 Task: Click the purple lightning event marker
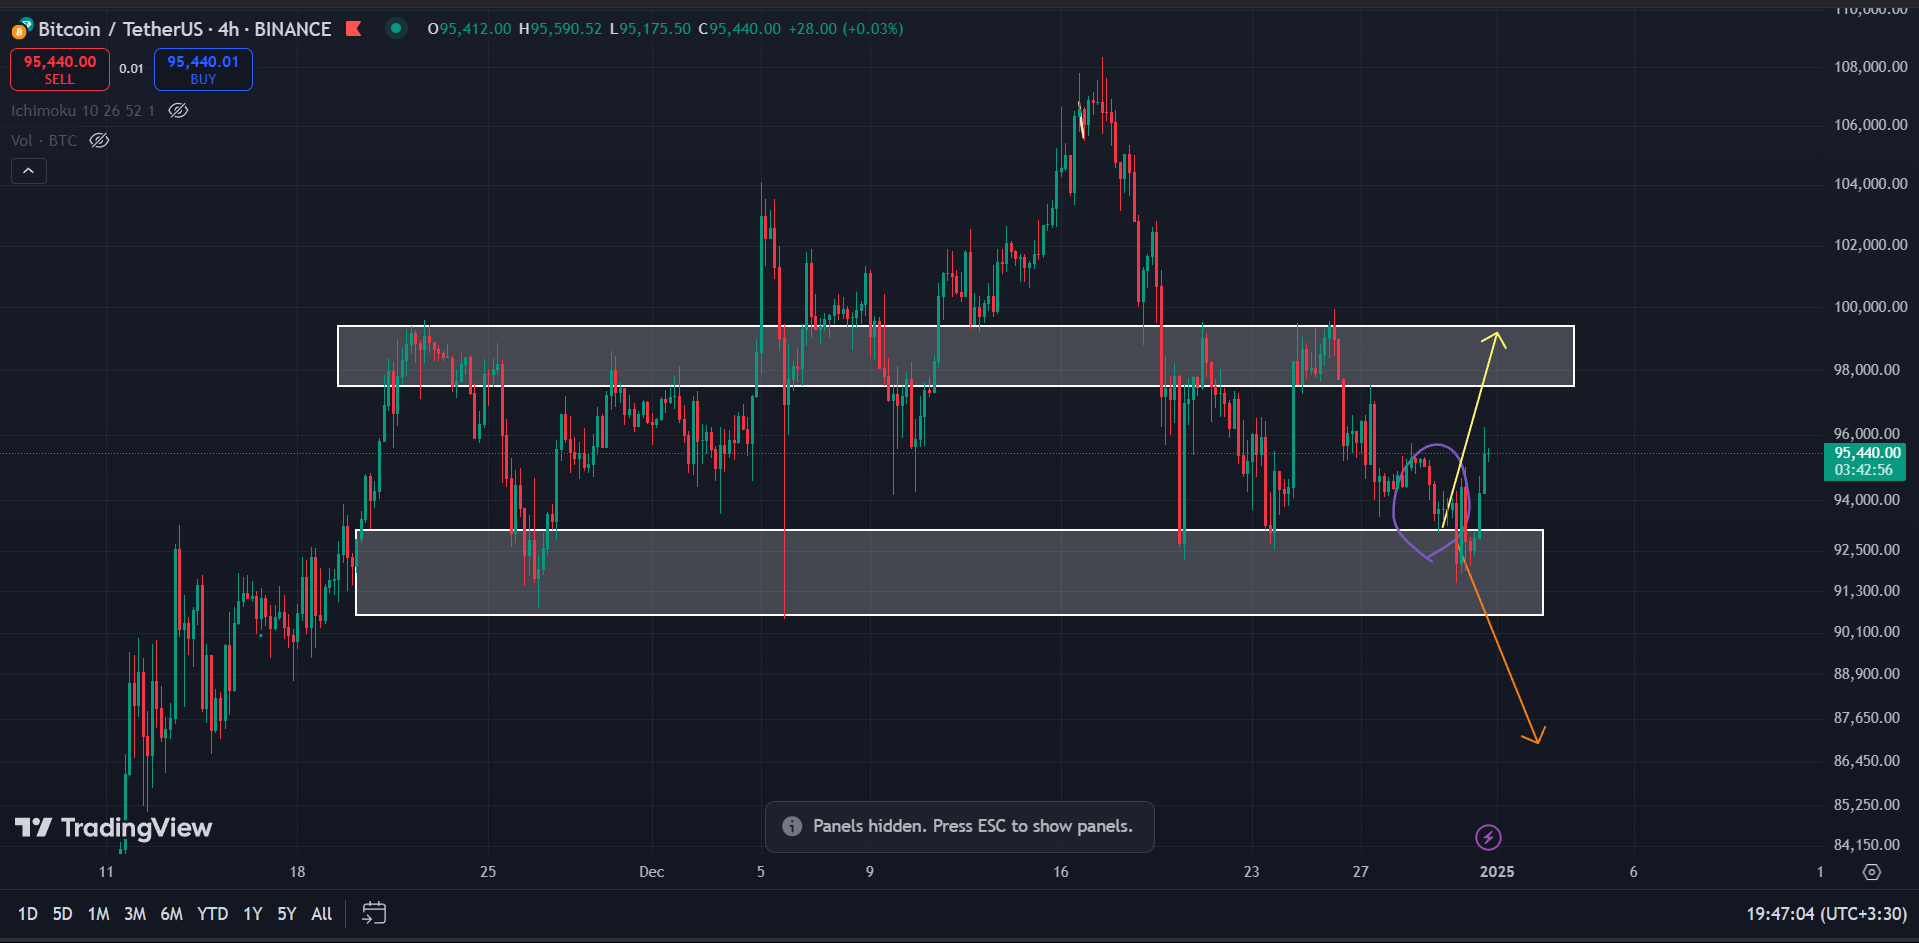coord(1488,837)
